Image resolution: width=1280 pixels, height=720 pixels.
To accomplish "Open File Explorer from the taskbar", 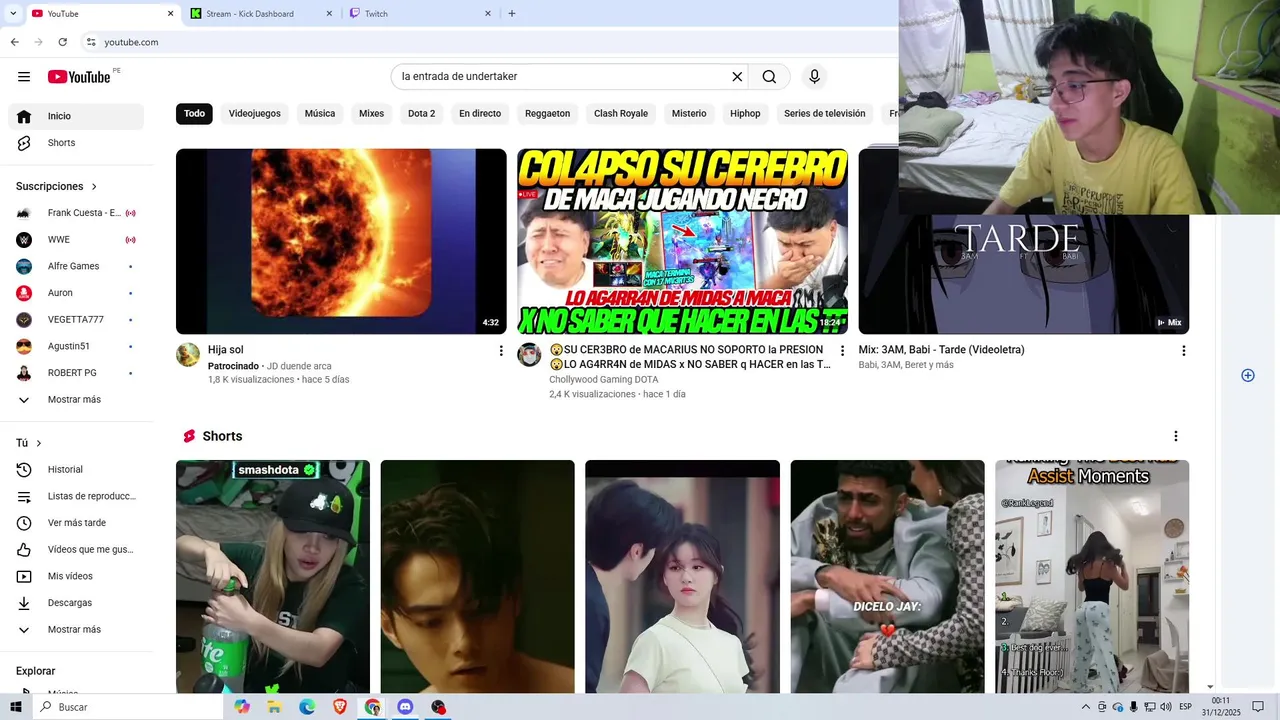I will pos(274,707).
